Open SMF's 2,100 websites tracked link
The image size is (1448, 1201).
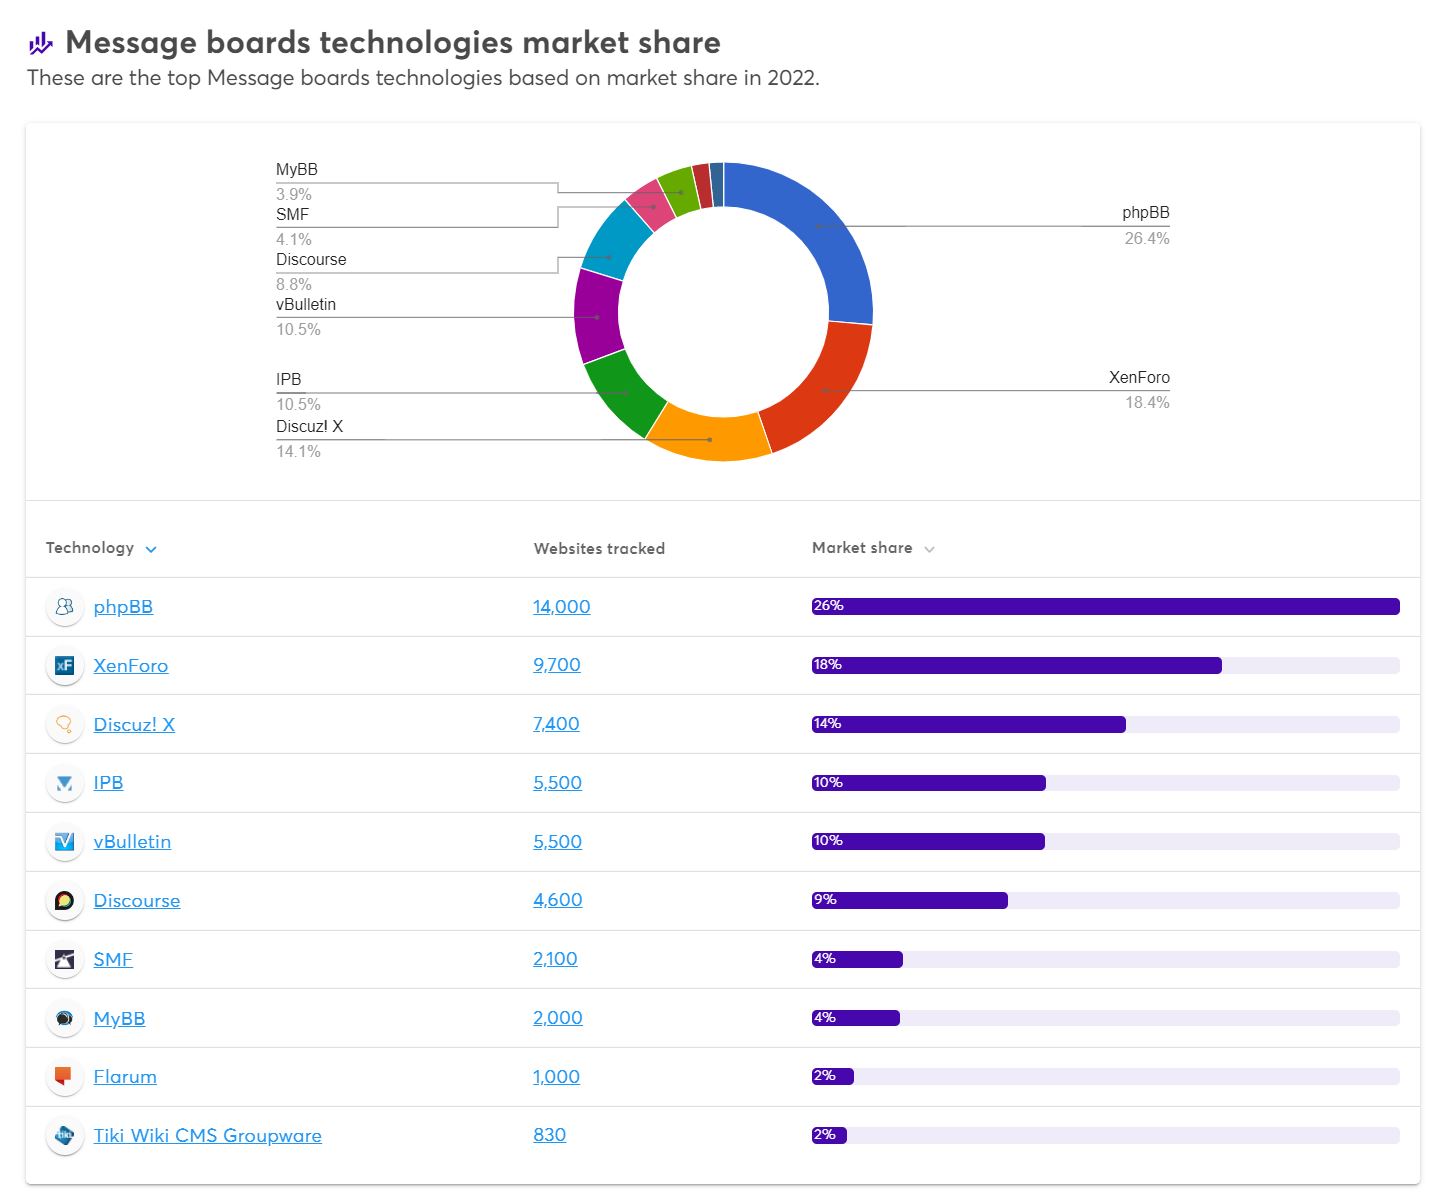(x=555, y=959)
